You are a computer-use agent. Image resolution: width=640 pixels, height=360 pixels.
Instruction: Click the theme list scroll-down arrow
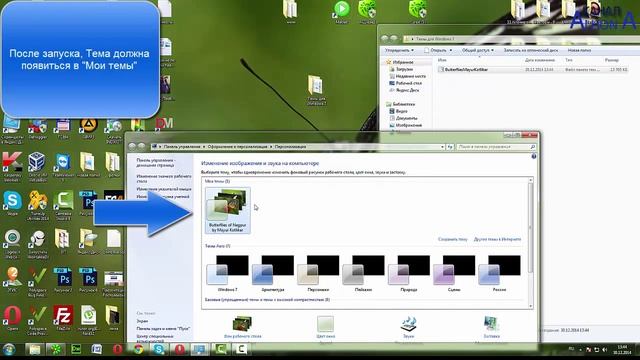click(x=531, y=306)
